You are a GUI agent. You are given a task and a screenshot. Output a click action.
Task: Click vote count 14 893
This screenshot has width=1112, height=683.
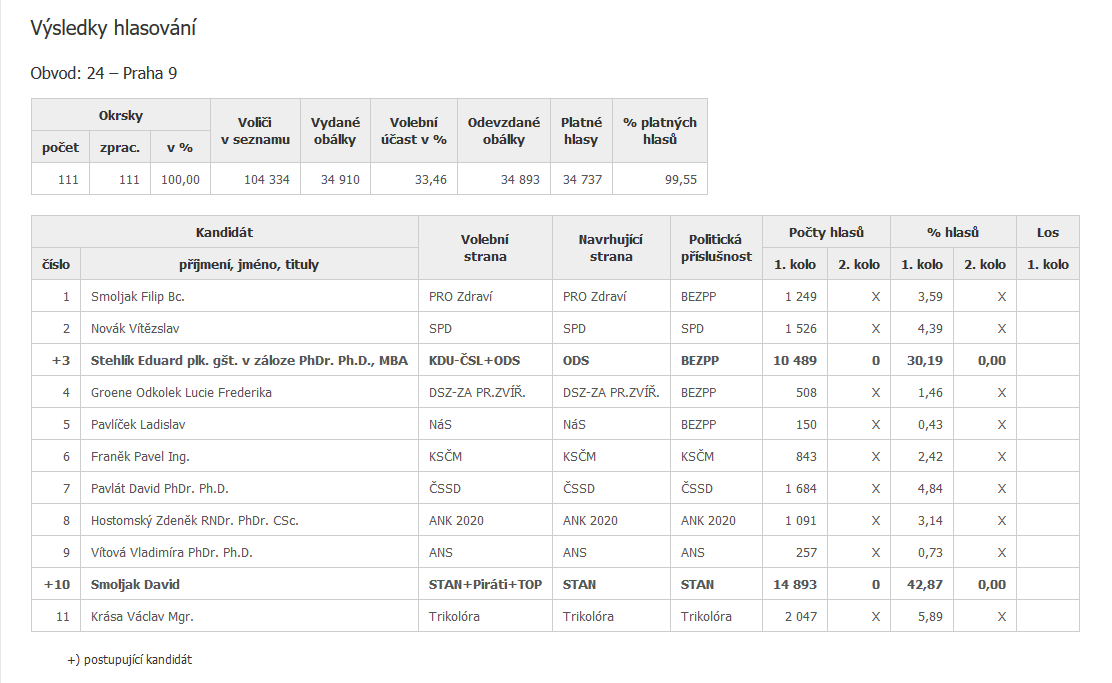(795, 584)
